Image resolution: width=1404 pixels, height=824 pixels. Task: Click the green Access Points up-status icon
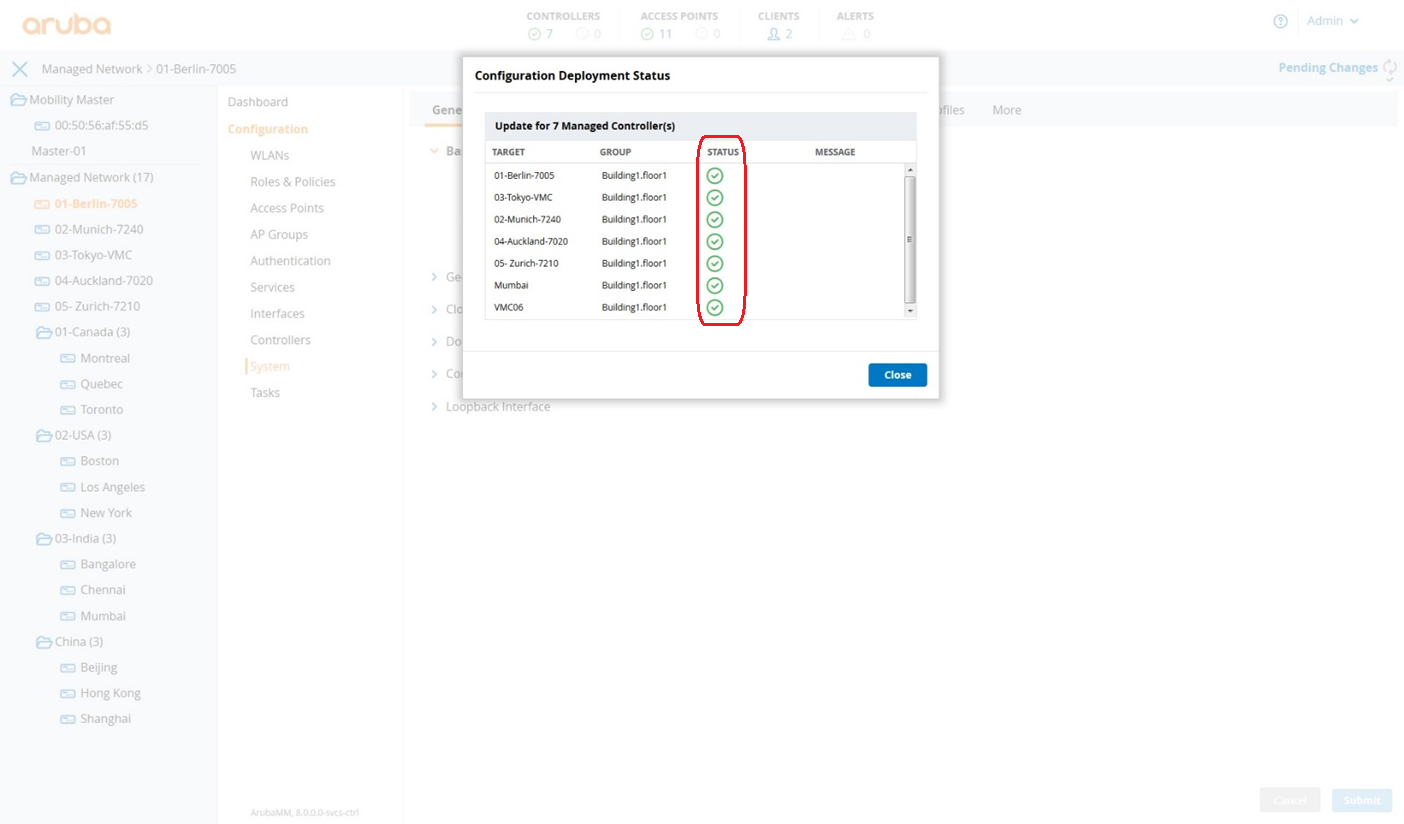click(x=647, y=34)
